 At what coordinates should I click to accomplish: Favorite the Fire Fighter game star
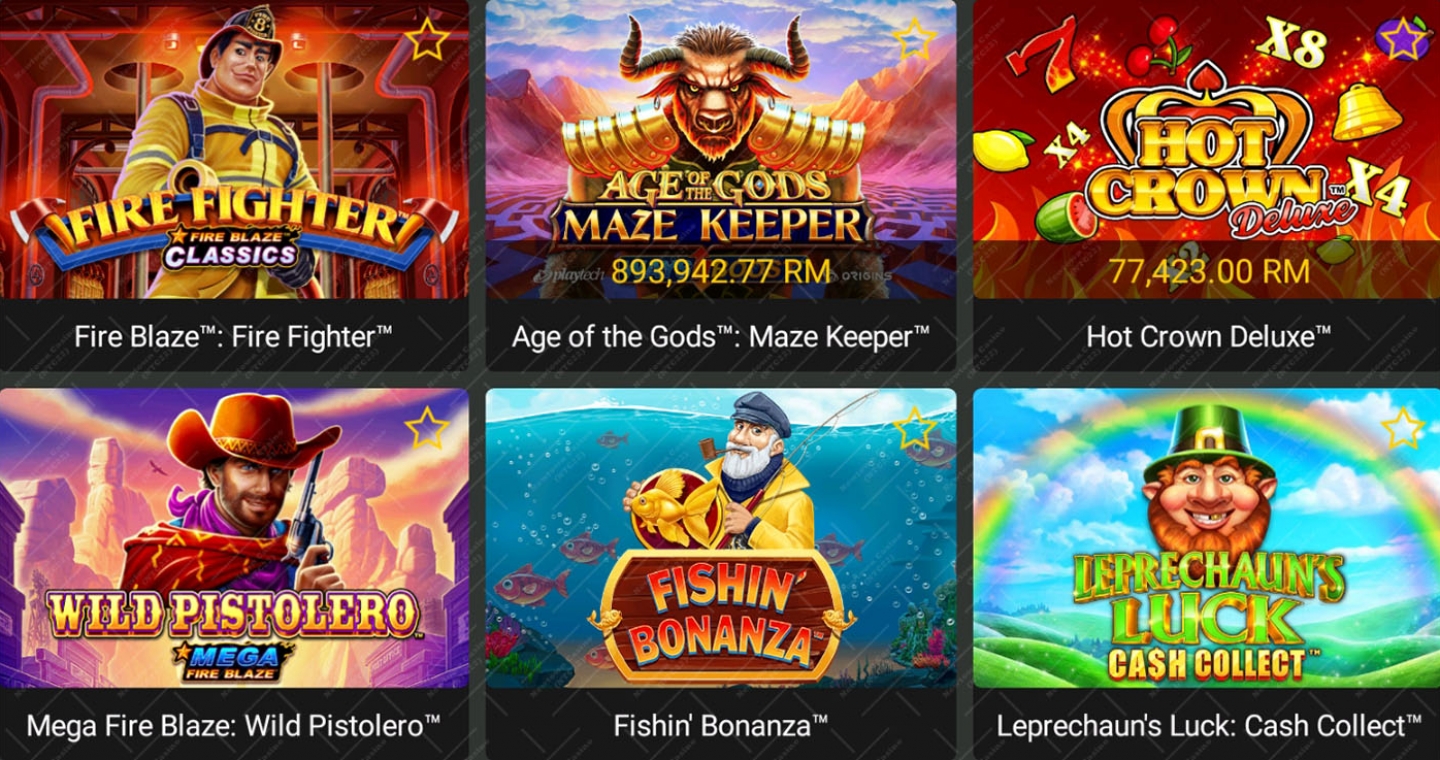click(427, 39)
